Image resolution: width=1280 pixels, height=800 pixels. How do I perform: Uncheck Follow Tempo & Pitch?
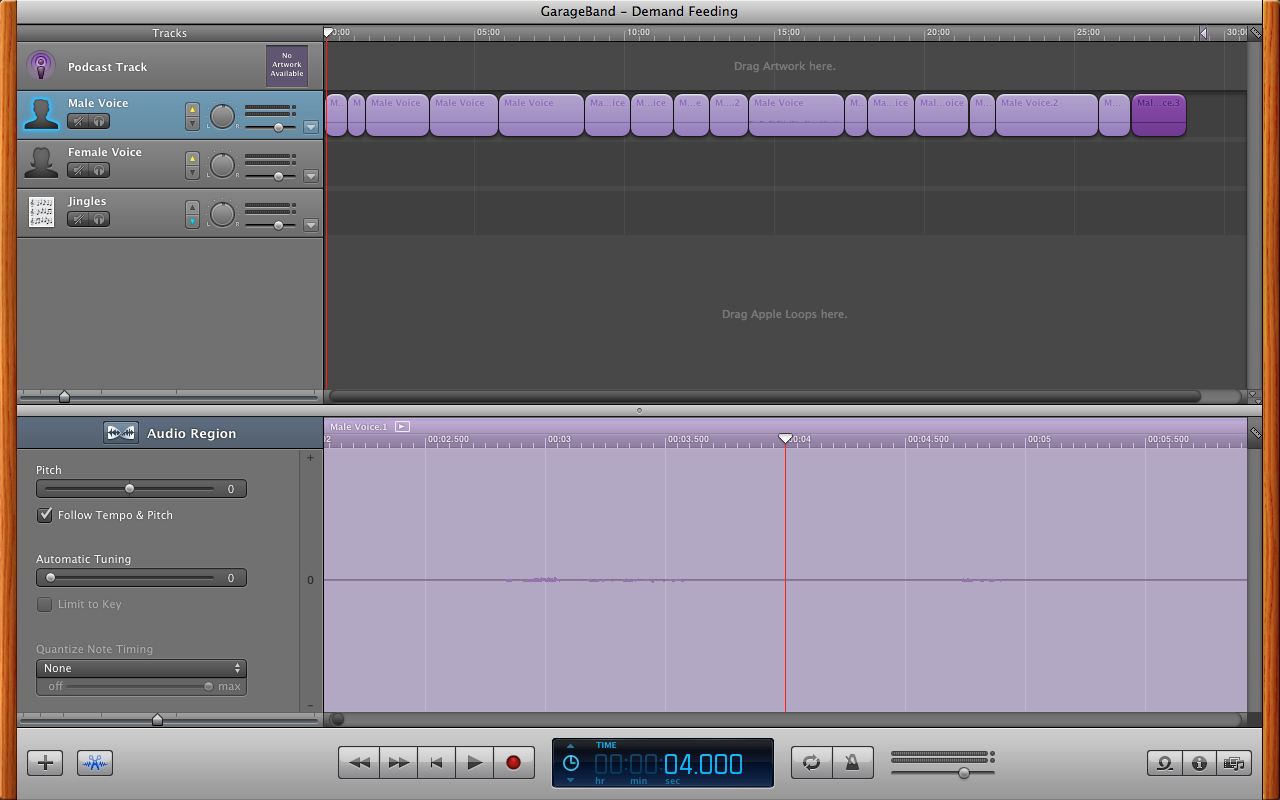pos(45,515)
